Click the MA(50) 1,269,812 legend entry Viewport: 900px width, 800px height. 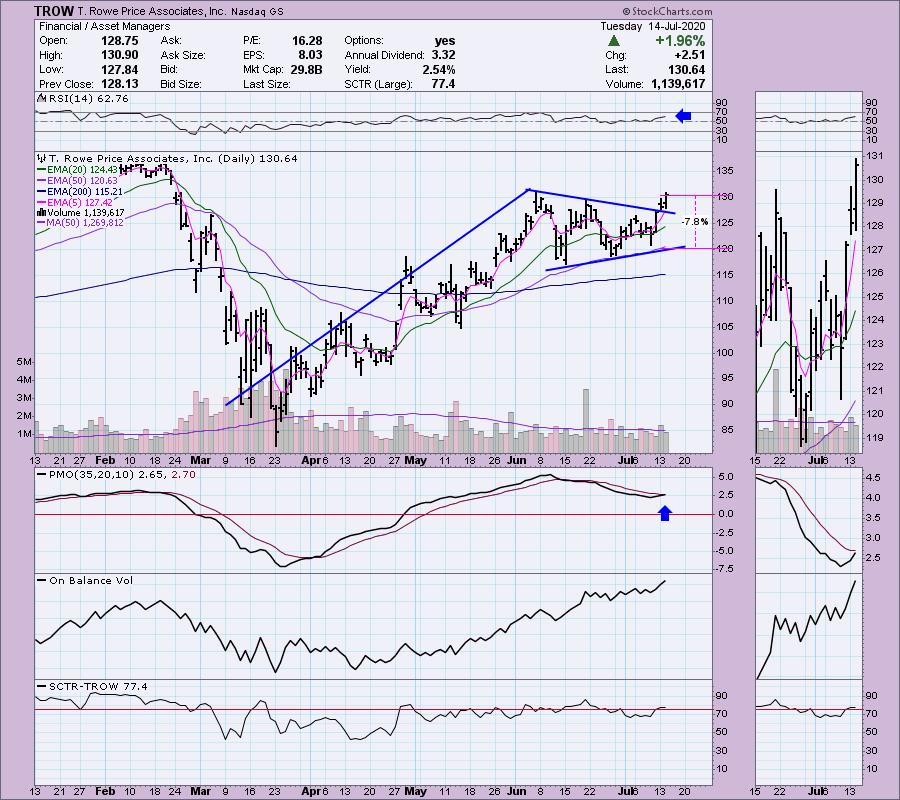pos(80,223)
